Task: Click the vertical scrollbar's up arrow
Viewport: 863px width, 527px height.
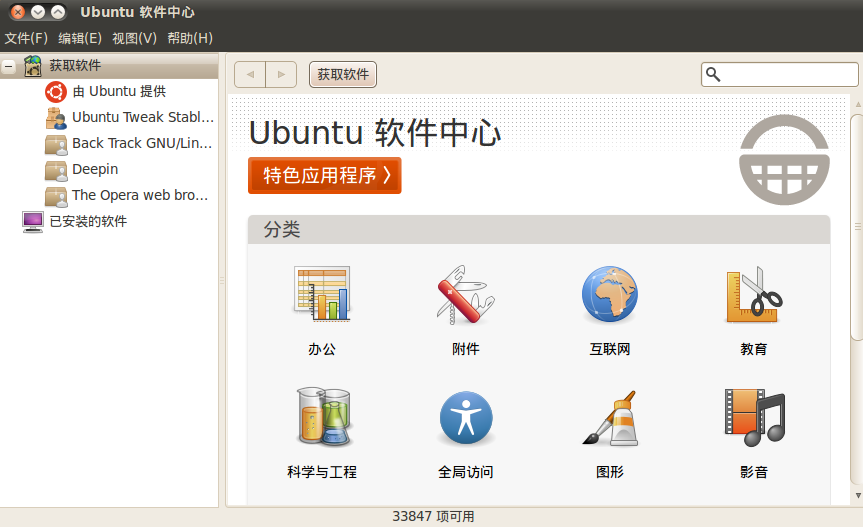Action: [x=857, y=104]
